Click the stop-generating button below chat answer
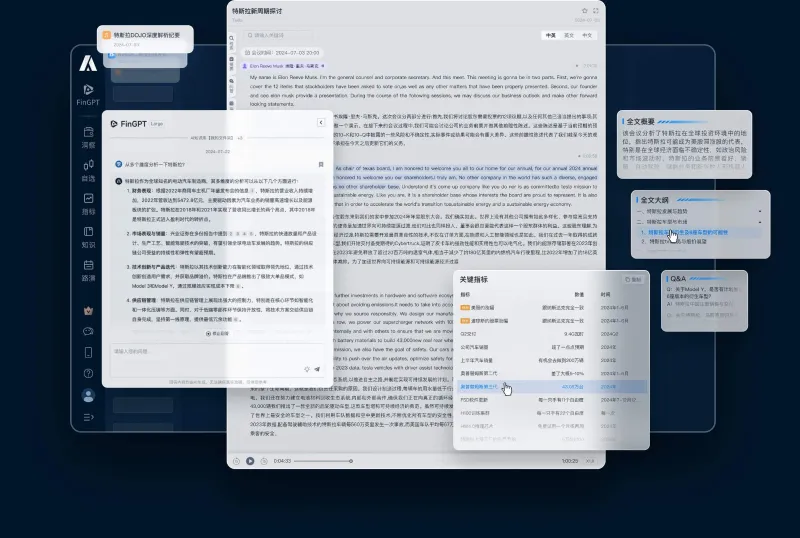Image resolution: width=800 pixels, height=538 pixels. click(217, 333)
